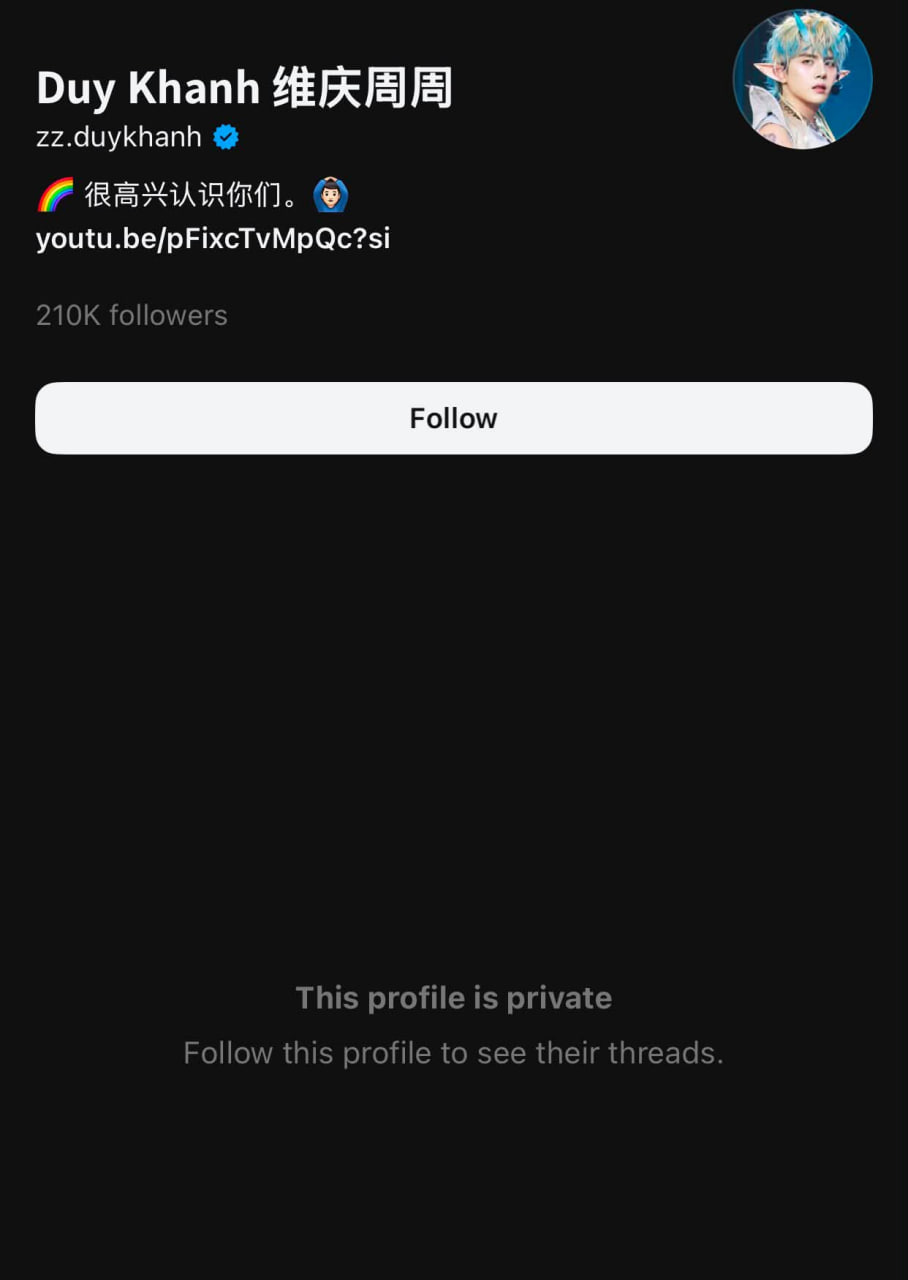
Task: View the 210K followers list
Action: (x=132, y=315)
